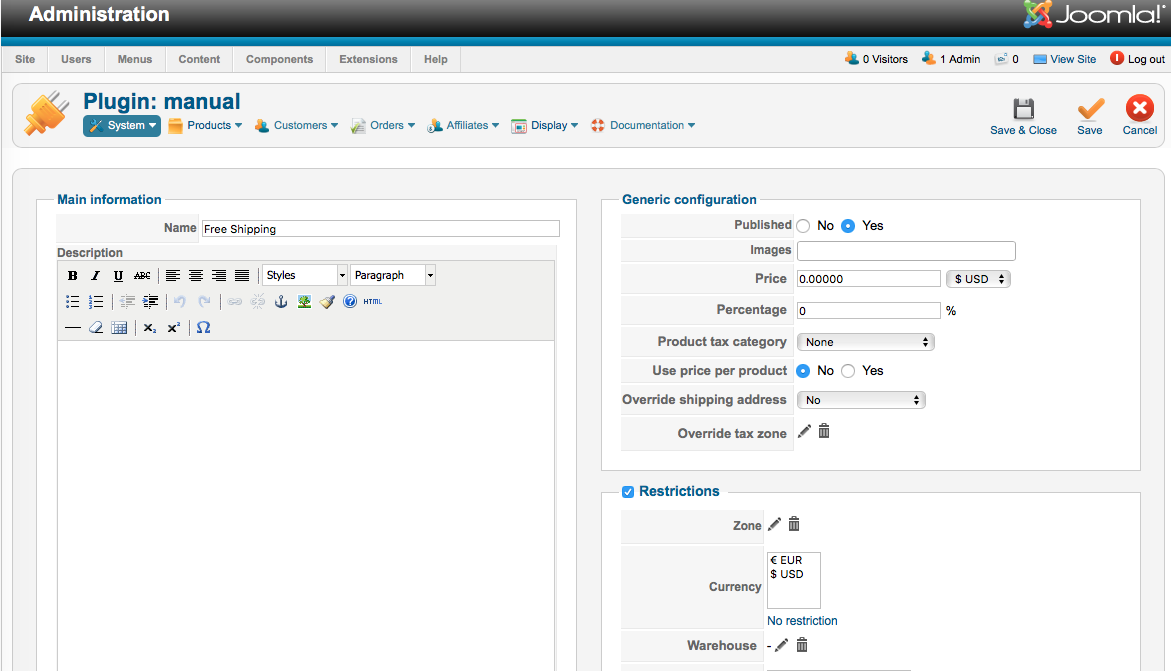Increase indent in editor
Viewport: 1171px width, 671px height.
pyautogui.click(x=150, y=302)
